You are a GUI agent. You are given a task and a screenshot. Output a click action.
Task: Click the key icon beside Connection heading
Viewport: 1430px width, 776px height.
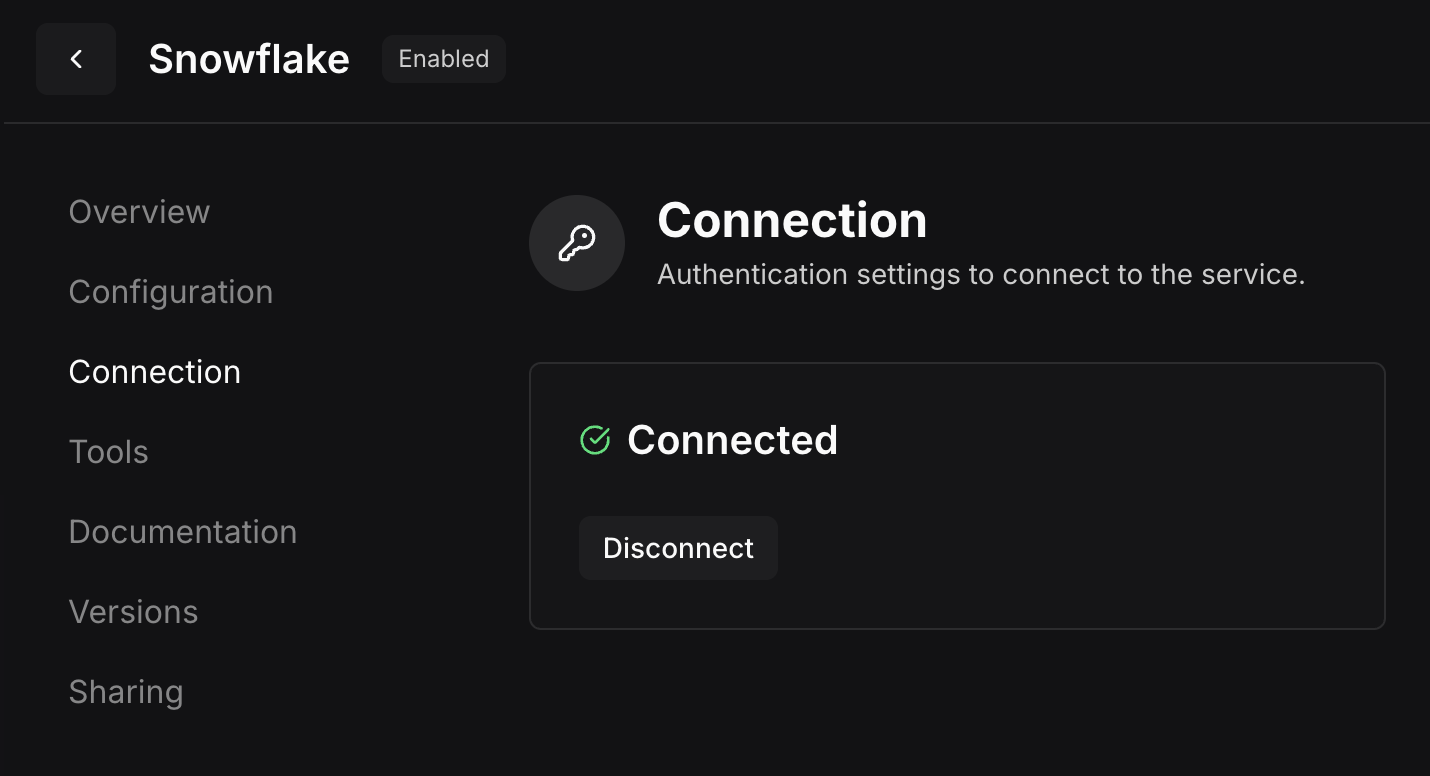click(577, 243)
